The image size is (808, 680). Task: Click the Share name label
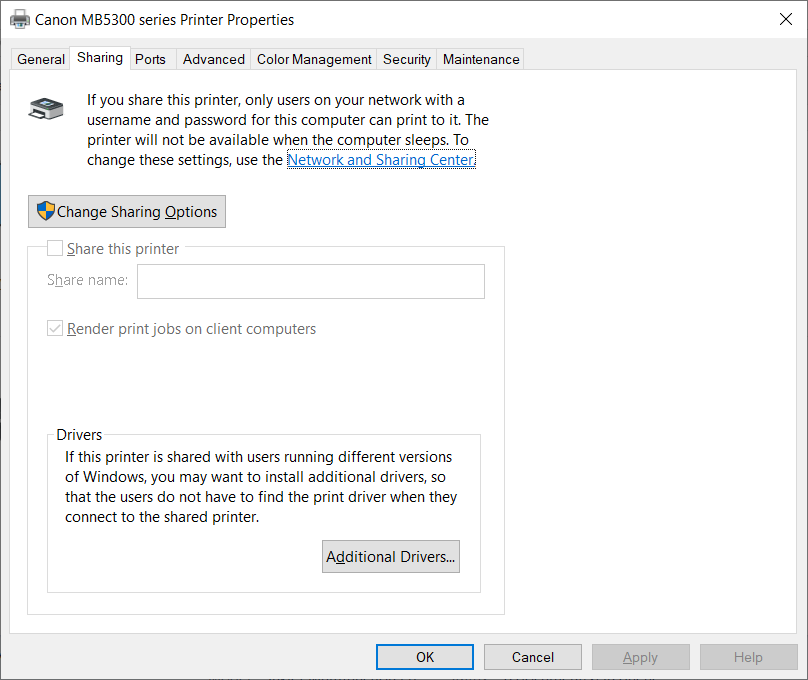point(88,280)
